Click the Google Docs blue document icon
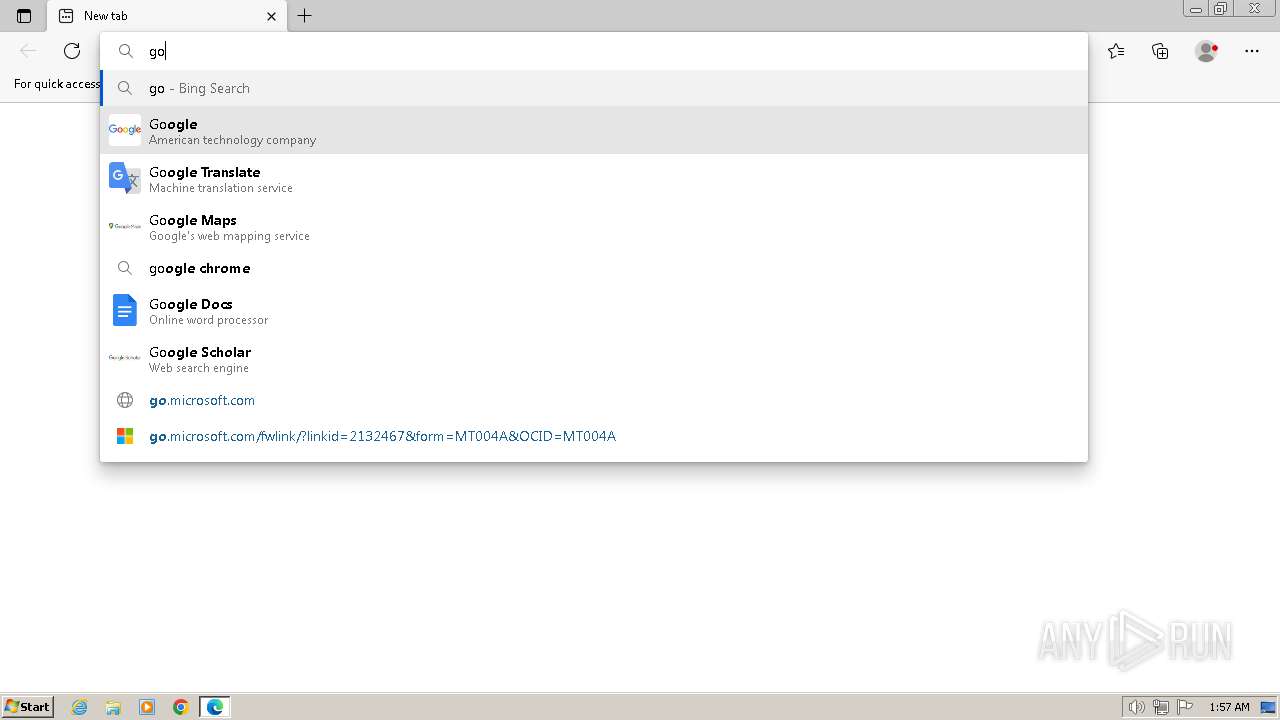Viewport: 1280px width, 720px height. (125, 310)
